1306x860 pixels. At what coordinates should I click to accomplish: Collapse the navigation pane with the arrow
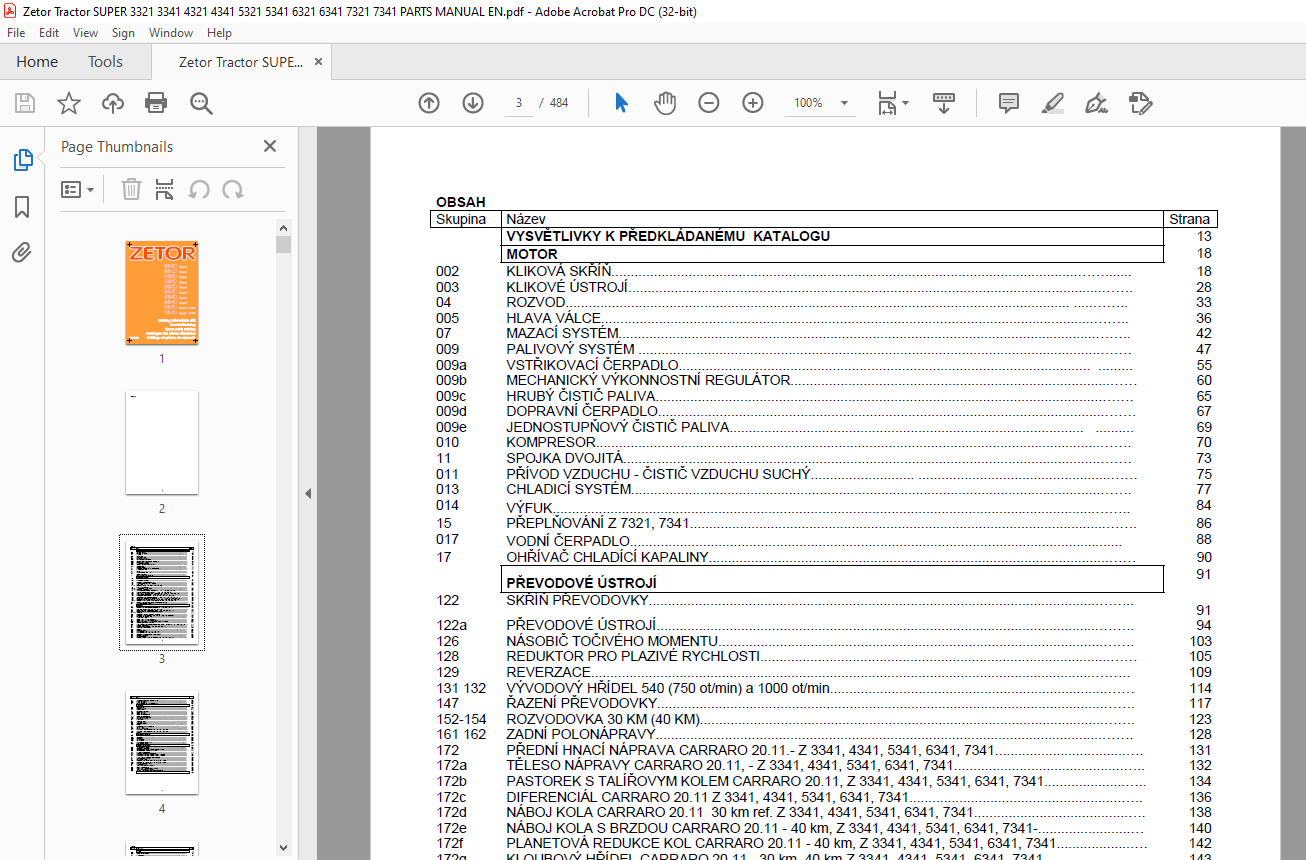pos(308,493)
